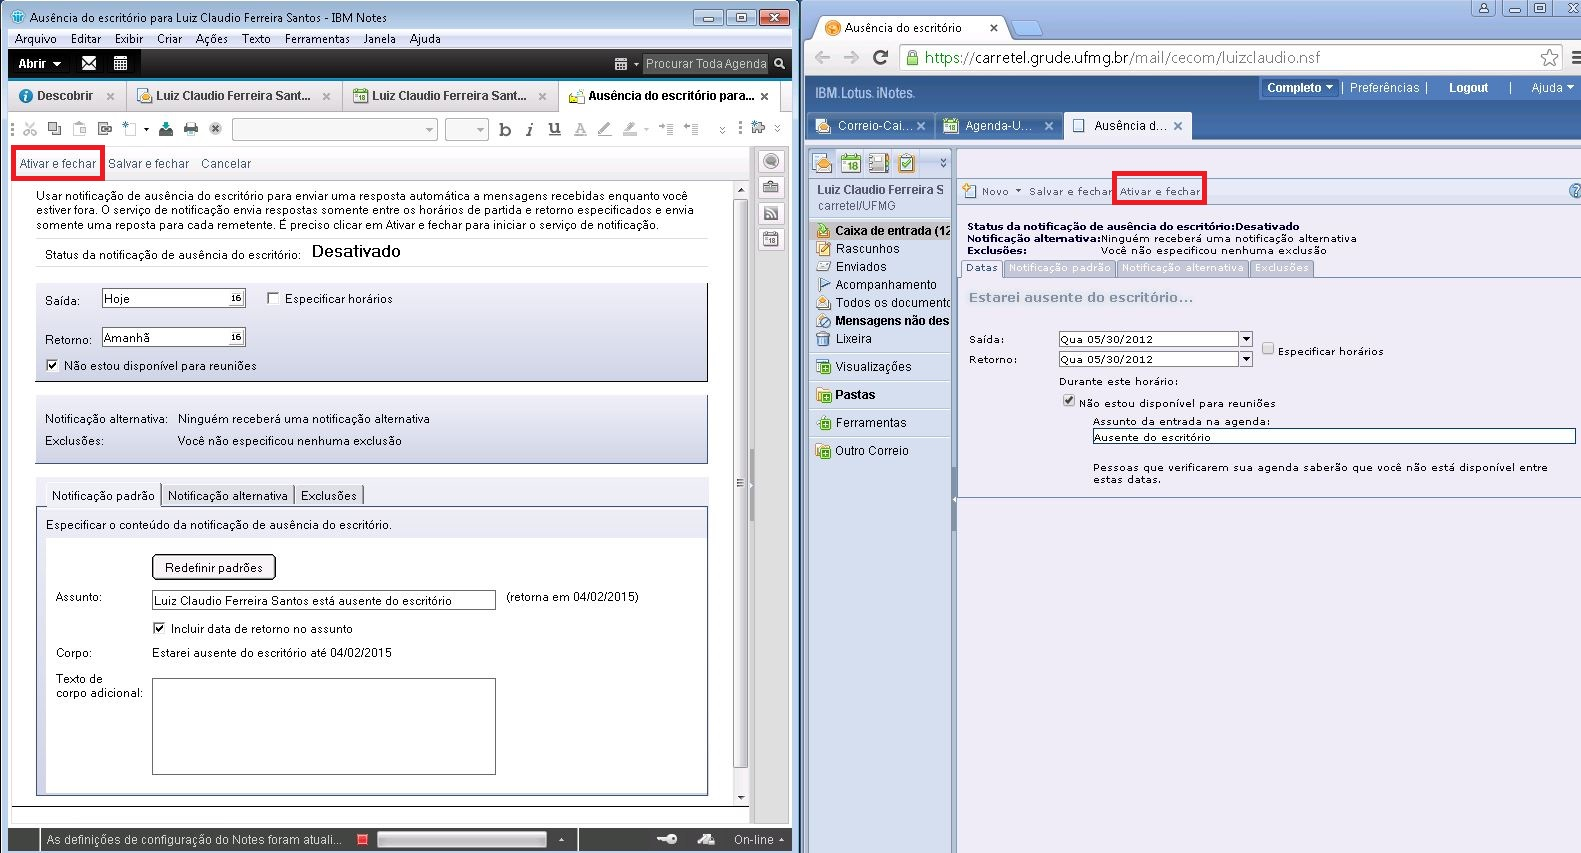The image size is (1581, 853).
Task: Open the Ferramentas menu in Notes
Action: [x=317, y=39]
